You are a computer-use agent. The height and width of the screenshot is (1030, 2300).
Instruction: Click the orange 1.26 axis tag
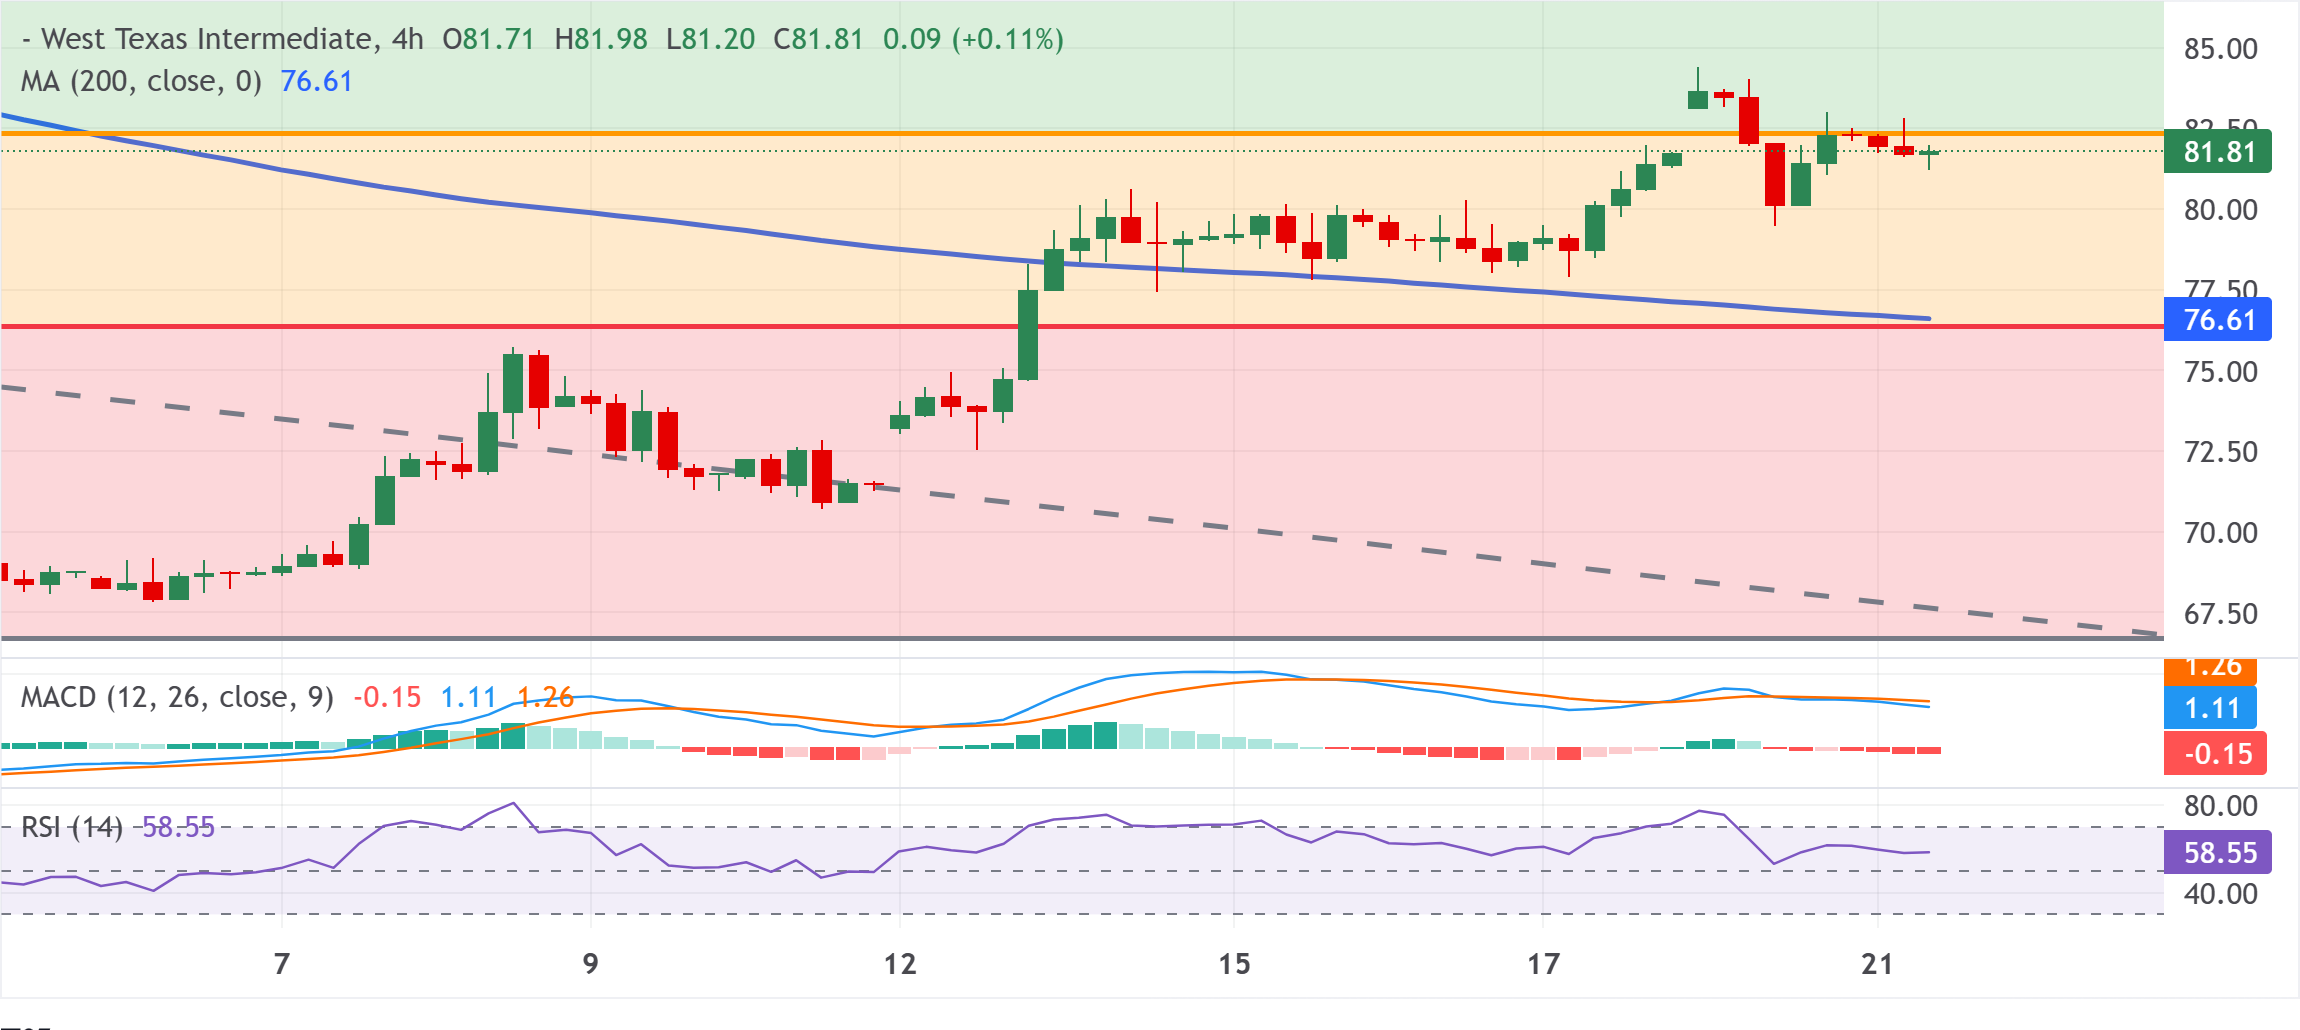point(2210,671)
